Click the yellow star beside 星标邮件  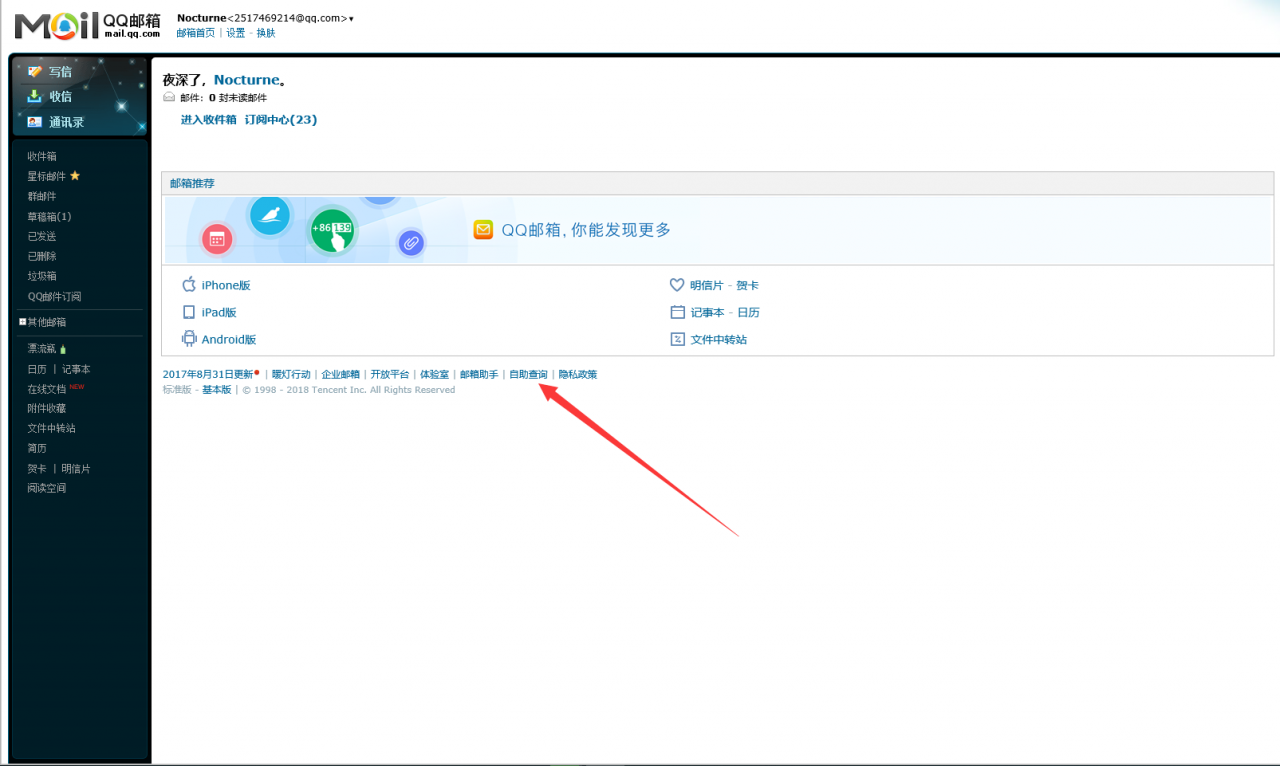[74, 176]
